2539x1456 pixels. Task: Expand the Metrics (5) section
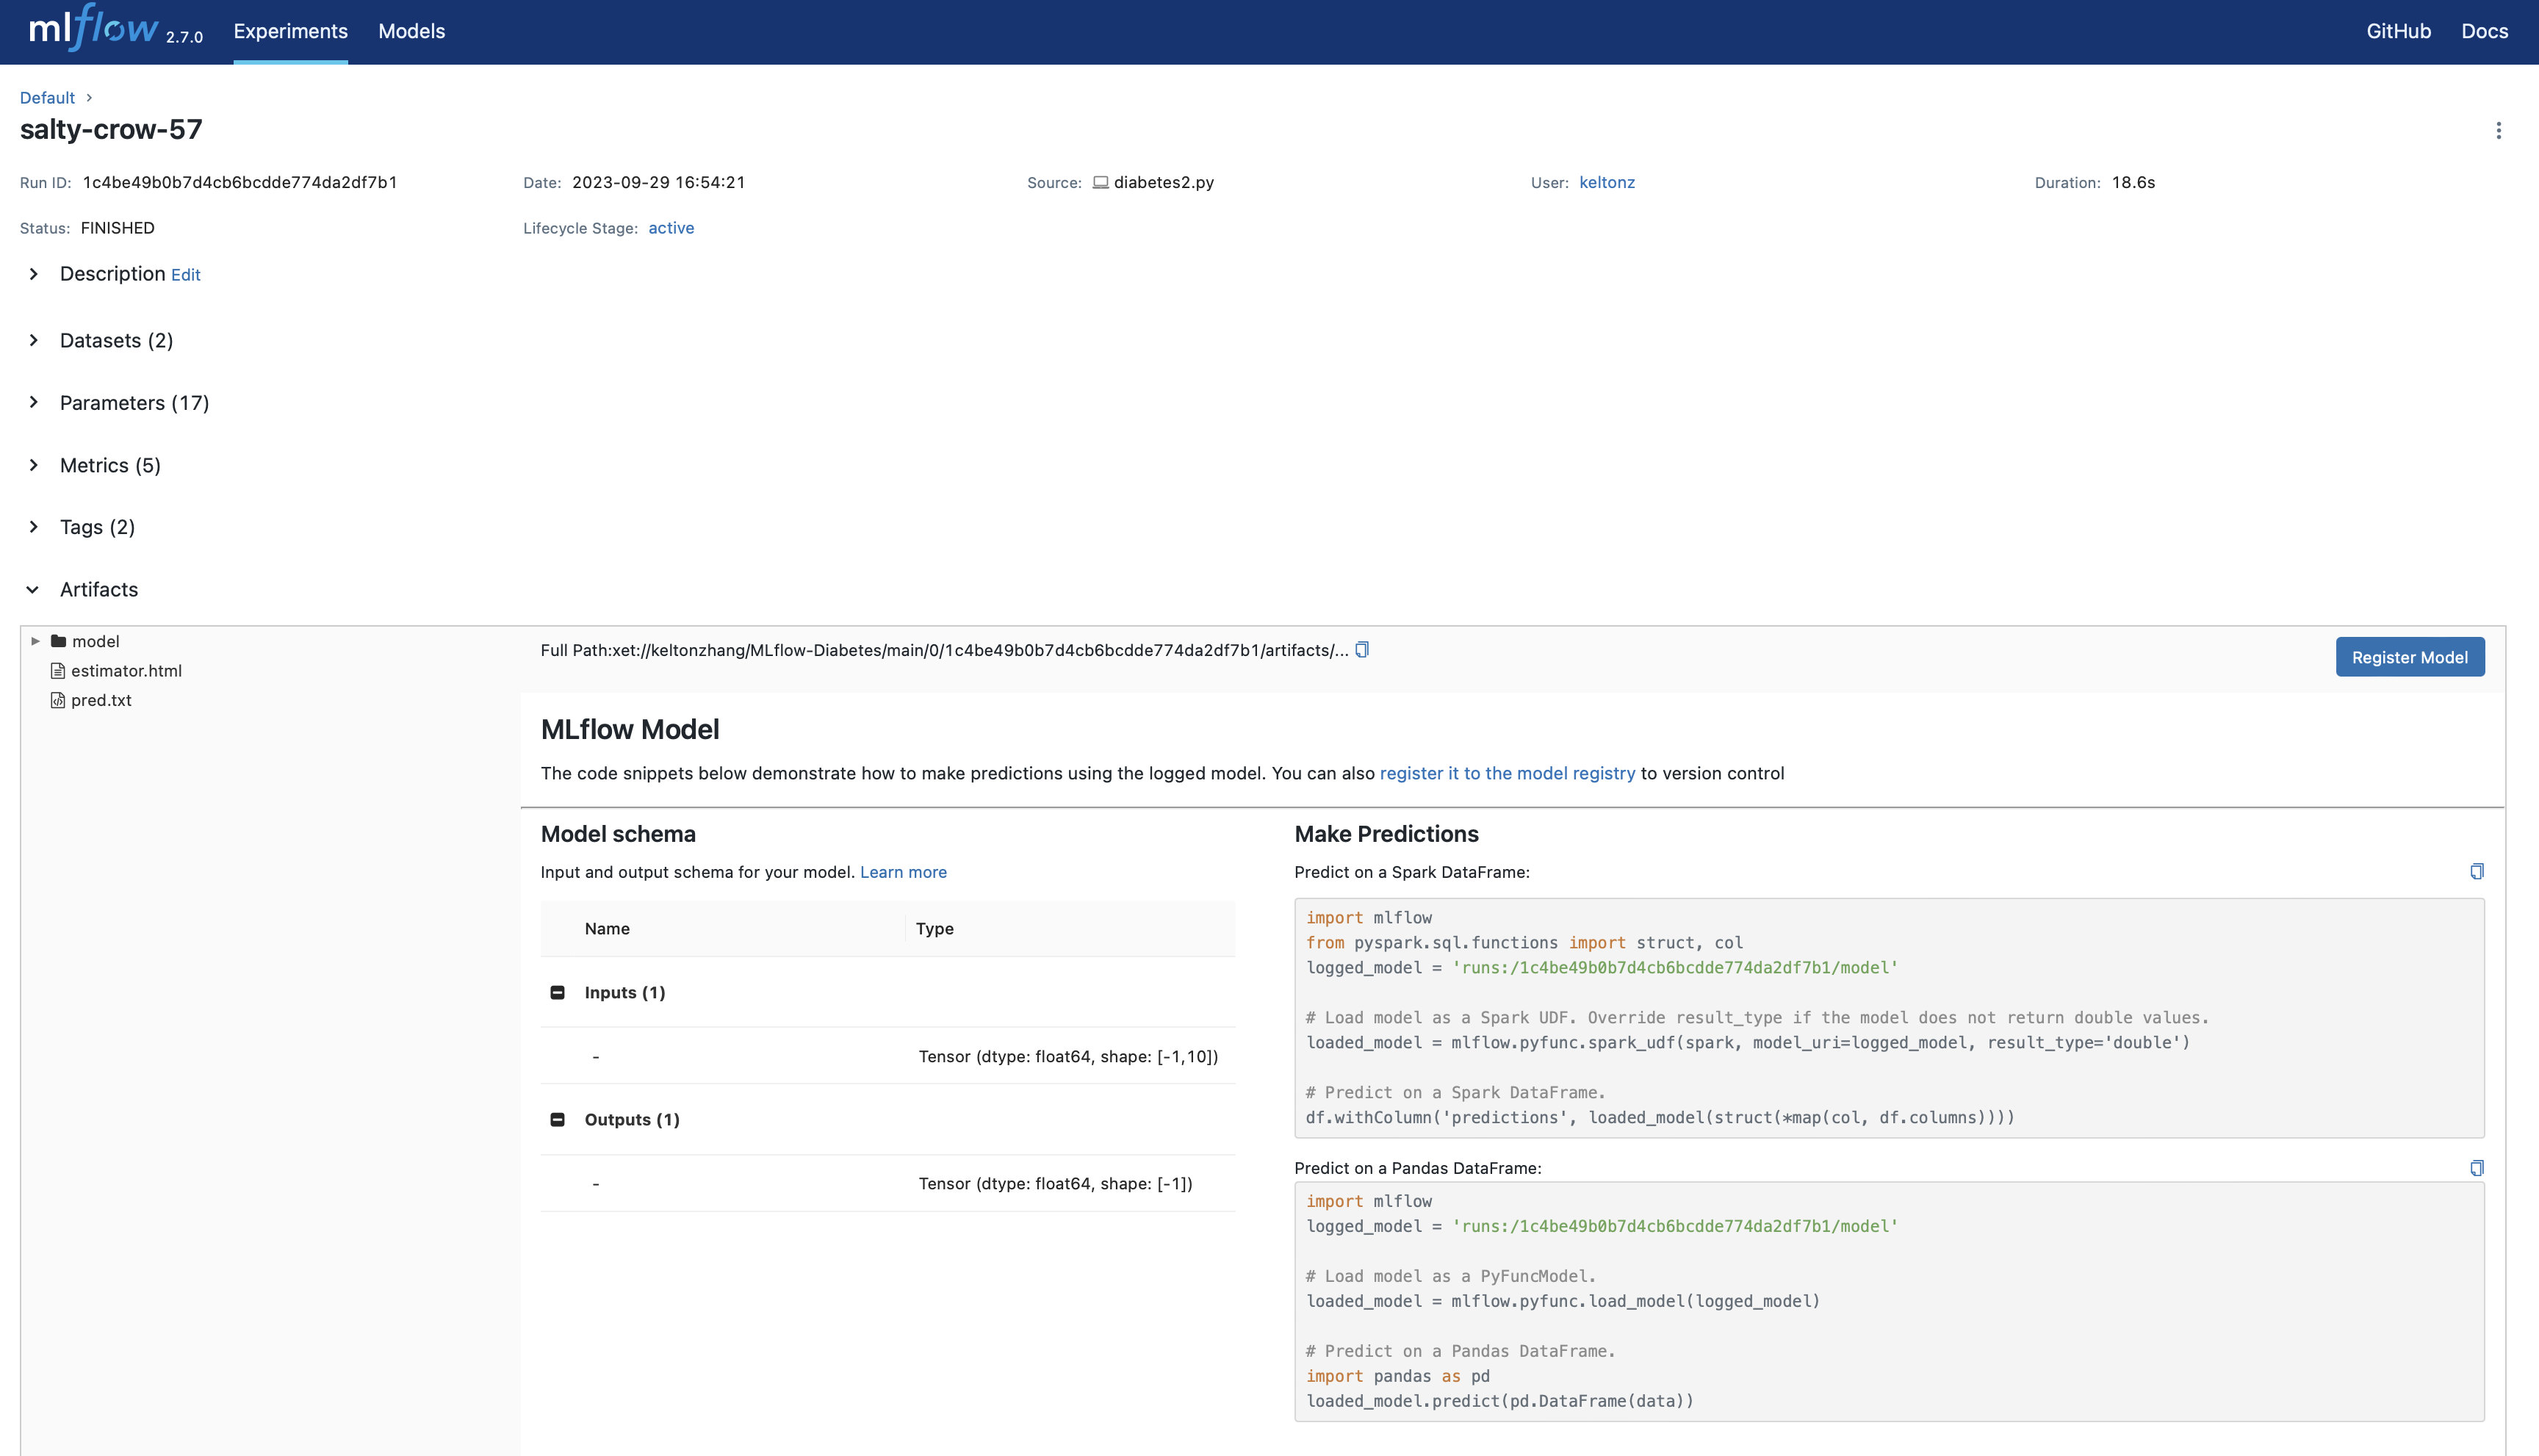point(34,465)
